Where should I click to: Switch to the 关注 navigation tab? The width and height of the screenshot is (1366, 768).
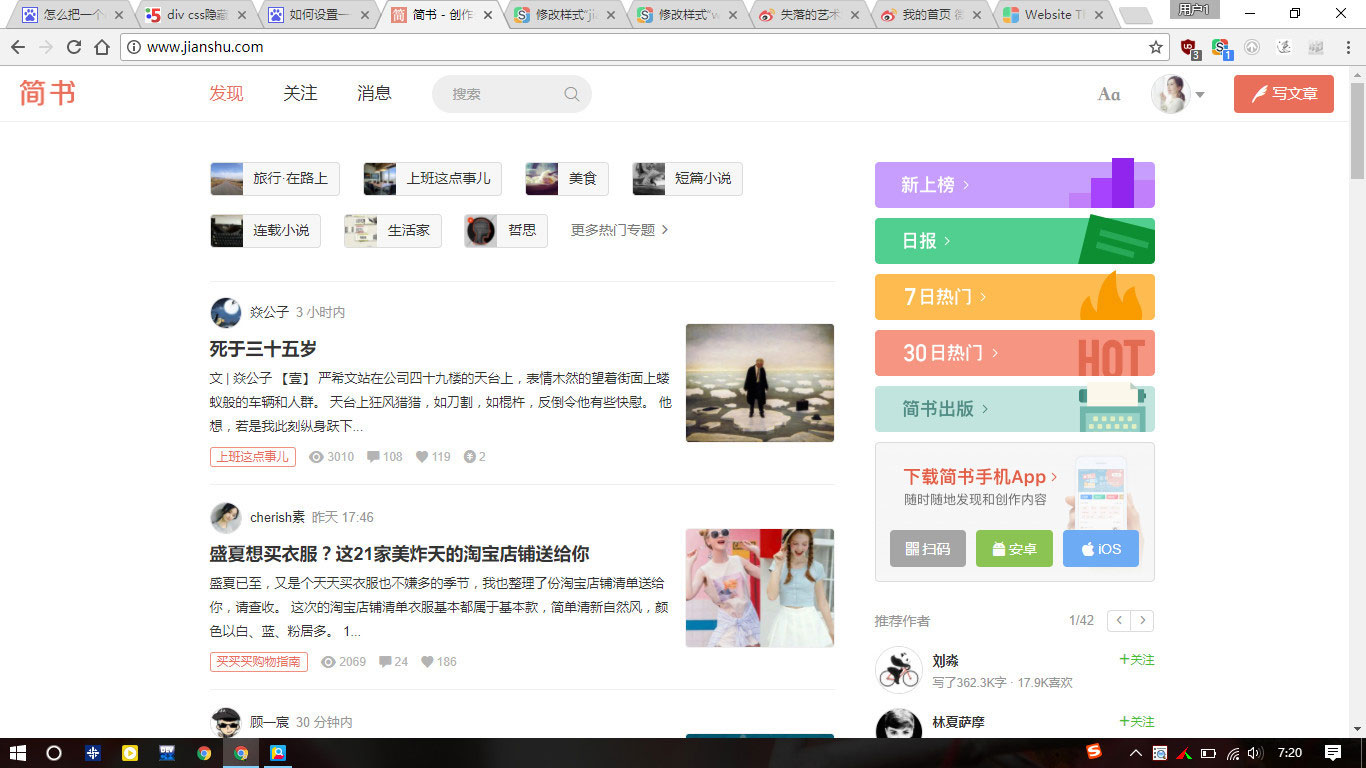tap(300, 93)
